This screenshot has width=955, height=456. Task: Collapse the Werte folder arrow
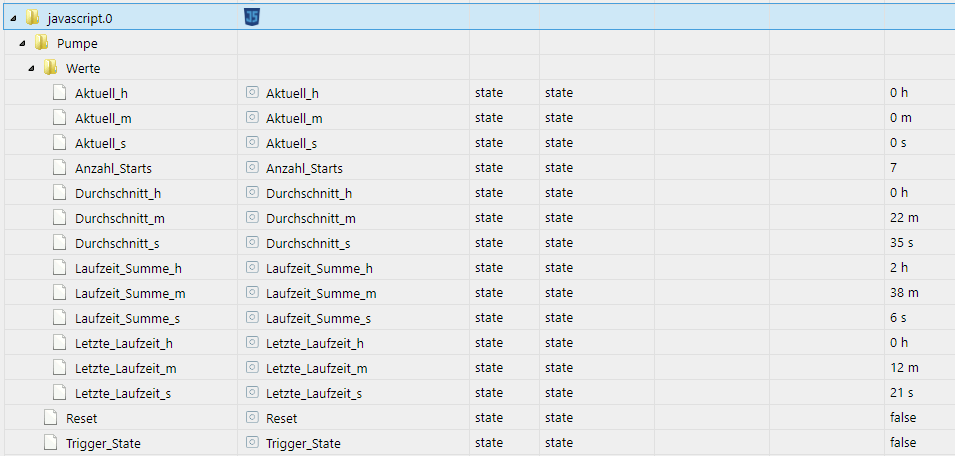(31, 68)
